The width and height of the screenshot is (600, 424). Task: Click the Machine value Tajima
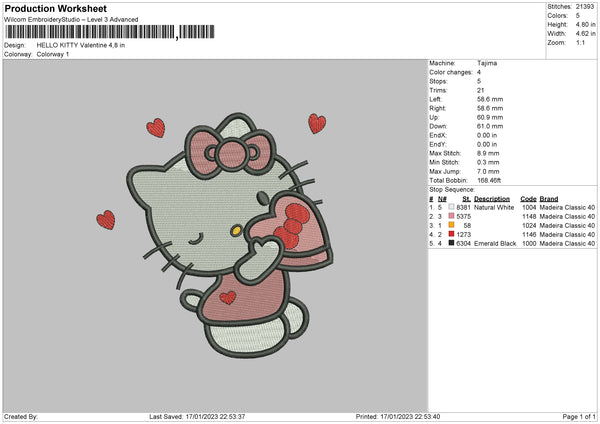point(488,63)
